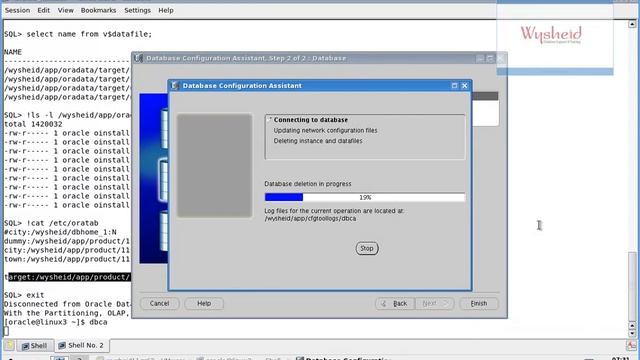Click the 'total 1420032' line in terminal

pyautogui.click(x=33, y=124)
